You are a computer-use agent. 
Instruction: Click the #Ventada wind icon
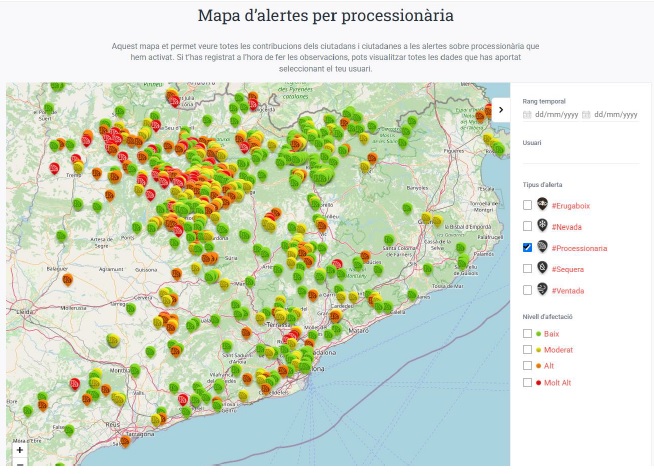click(x=542, y=290)
